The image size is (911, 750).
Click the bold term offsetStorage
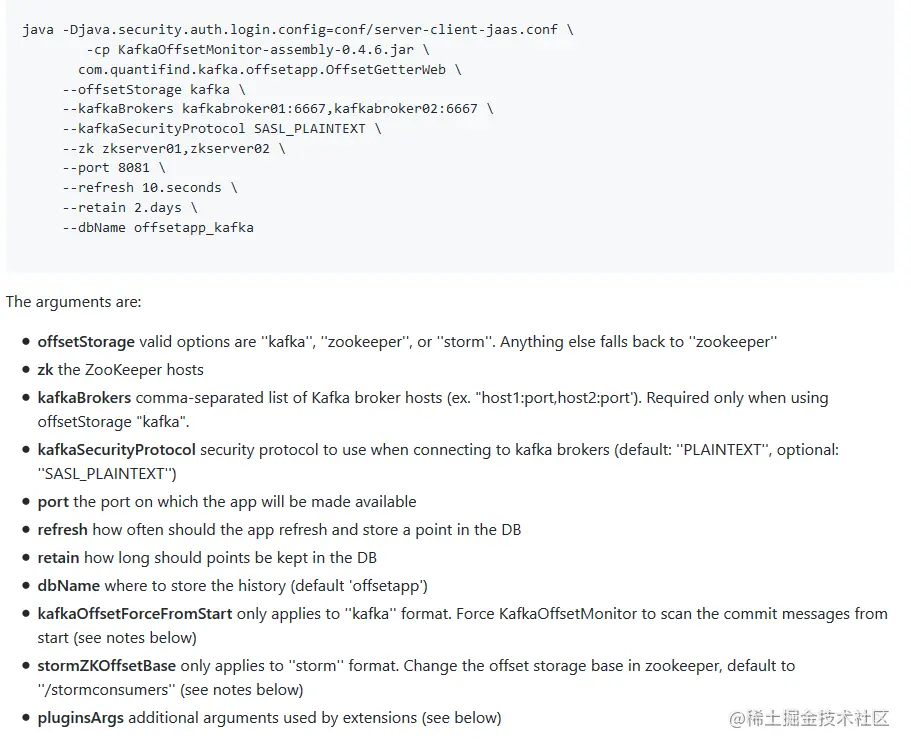tap(86, 342)
